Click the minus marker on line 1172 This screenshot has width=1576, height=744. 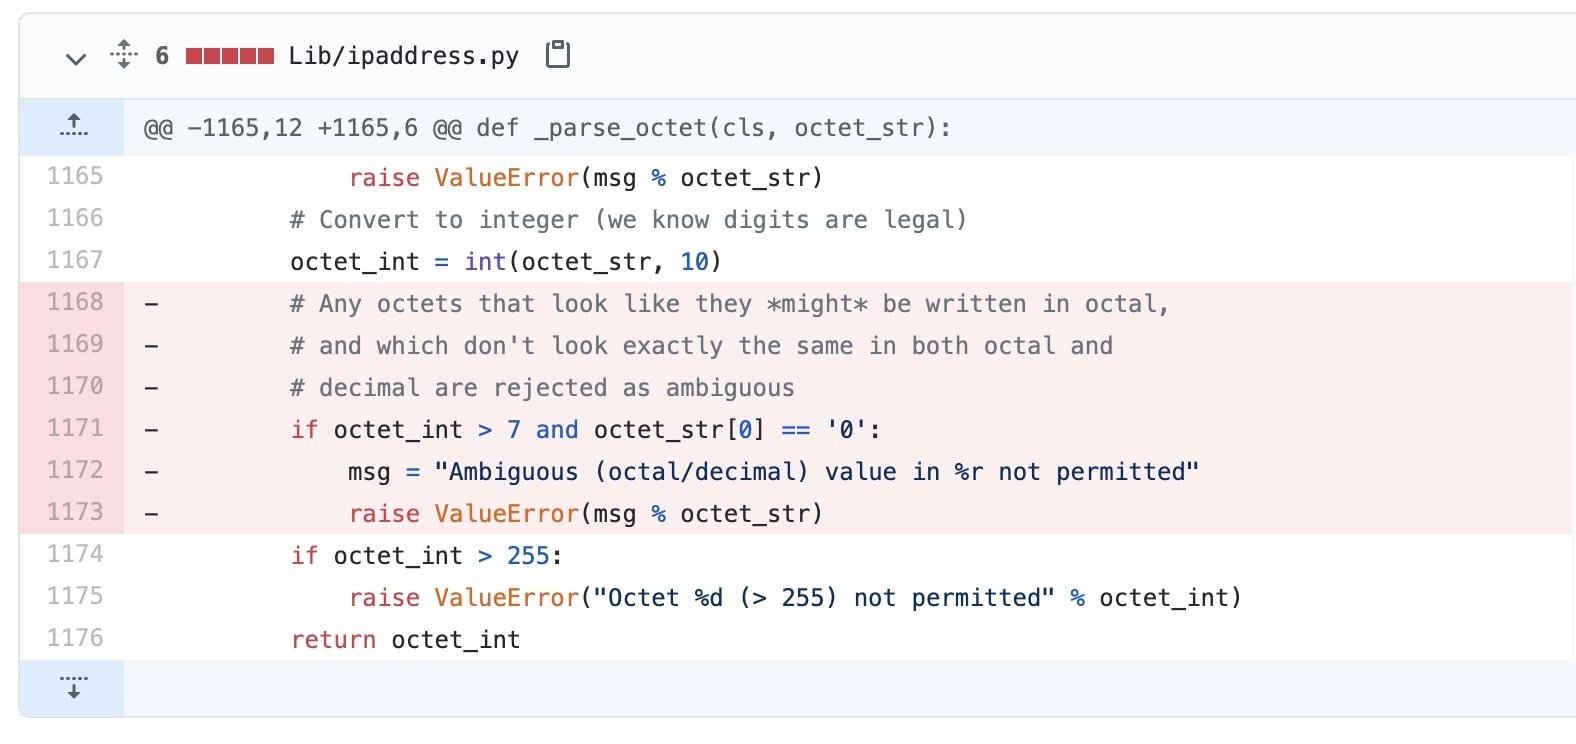pyautogui.click(x=151, y=471)
